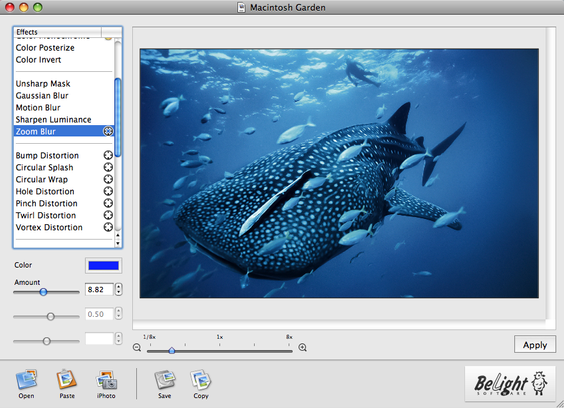The width and height of the screenshot is (564, 408).
Task: Click the center-point icon beside Circular Splash
Action: pos(108,167)
